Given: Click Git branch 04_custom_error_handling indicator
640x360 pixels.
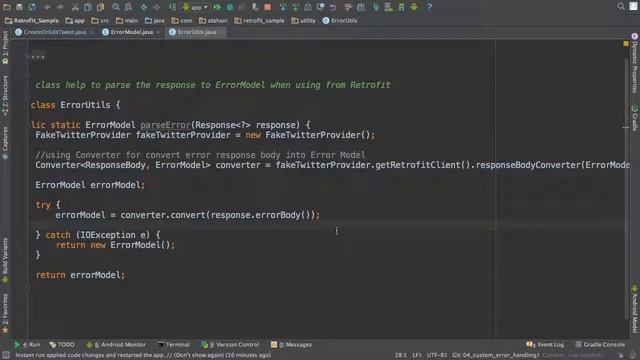Looking at the screenshot, I should pyautogui.click(x=496, y=355).
